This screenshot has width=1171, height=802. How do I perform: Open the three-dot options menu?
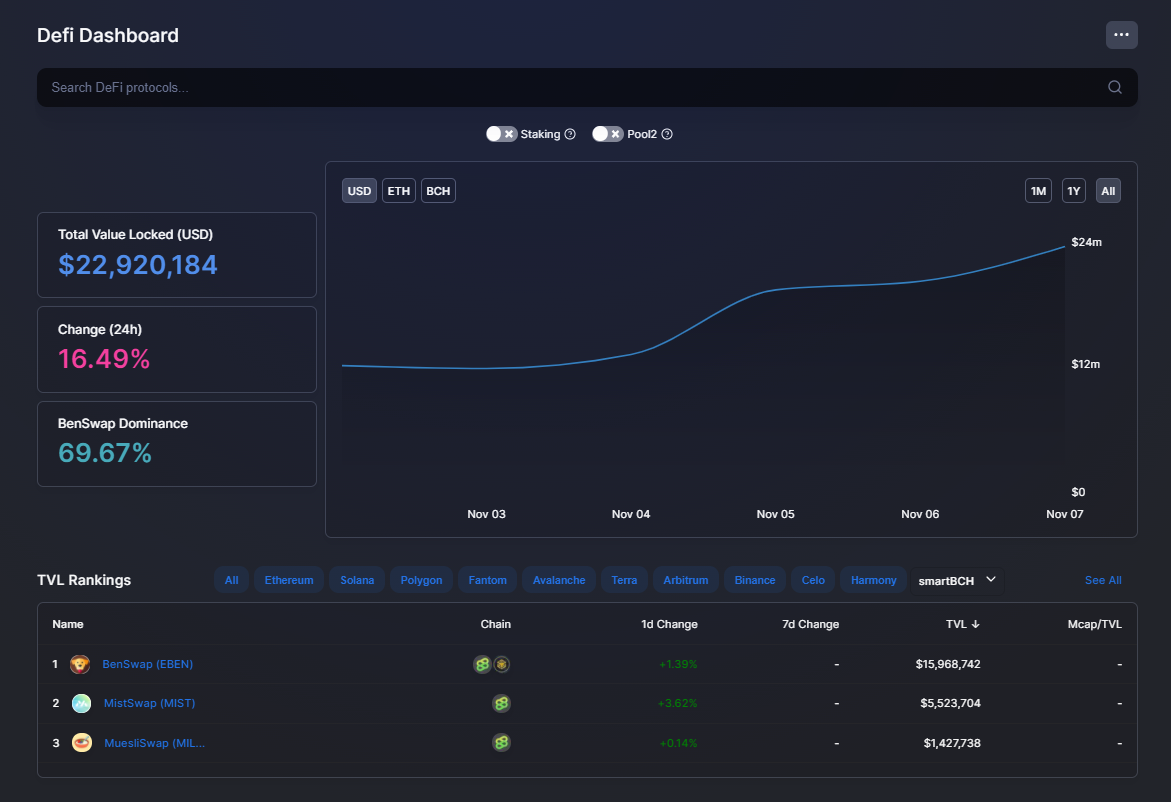[1121, 35]
